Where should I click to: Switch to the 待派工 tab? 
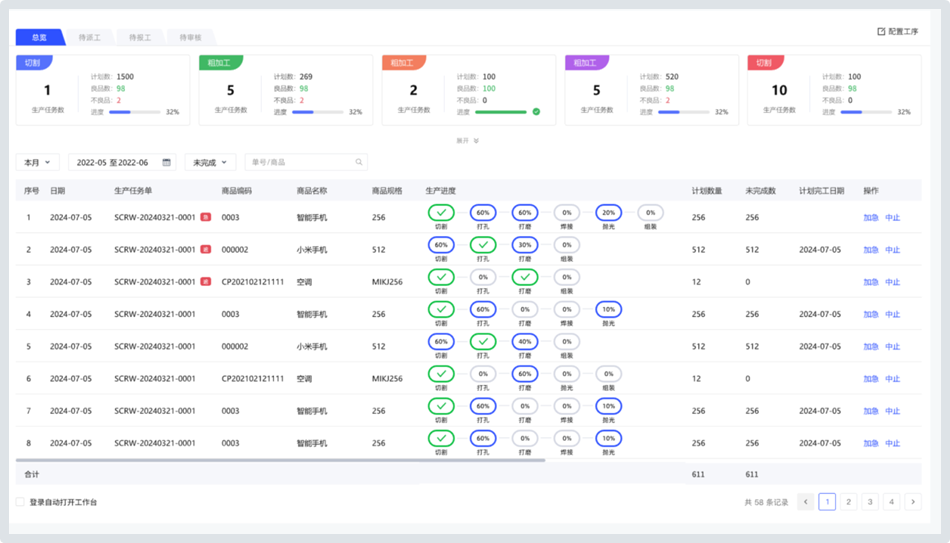click(90, 38)
